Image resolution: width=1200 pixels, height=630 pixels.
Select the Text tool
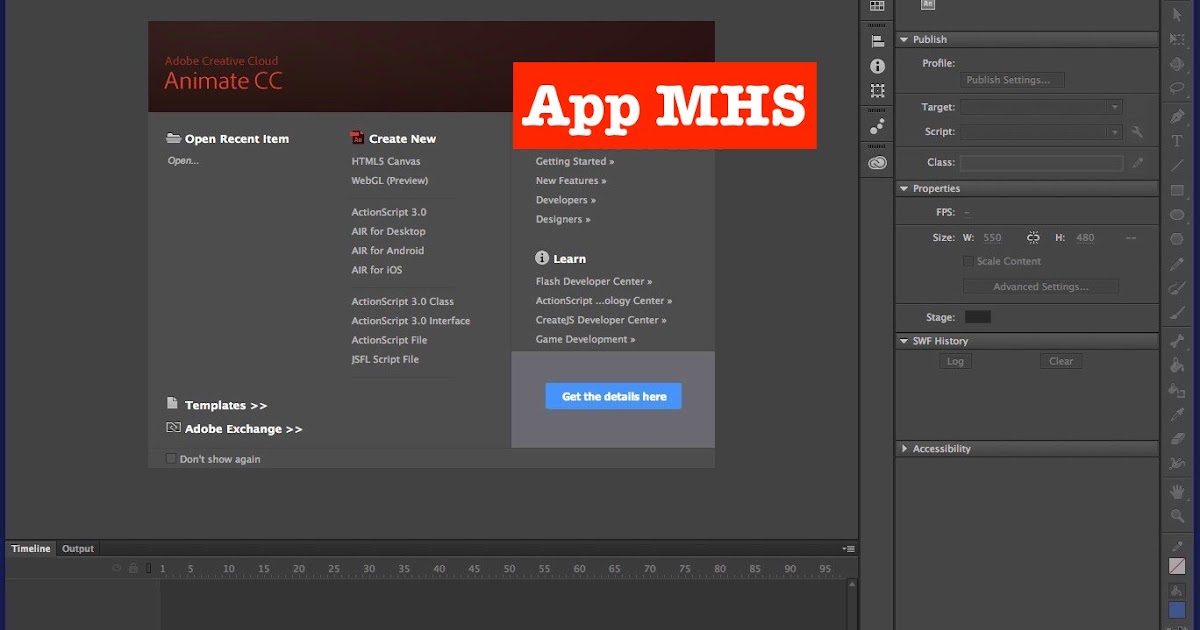tap(1177, 141)
